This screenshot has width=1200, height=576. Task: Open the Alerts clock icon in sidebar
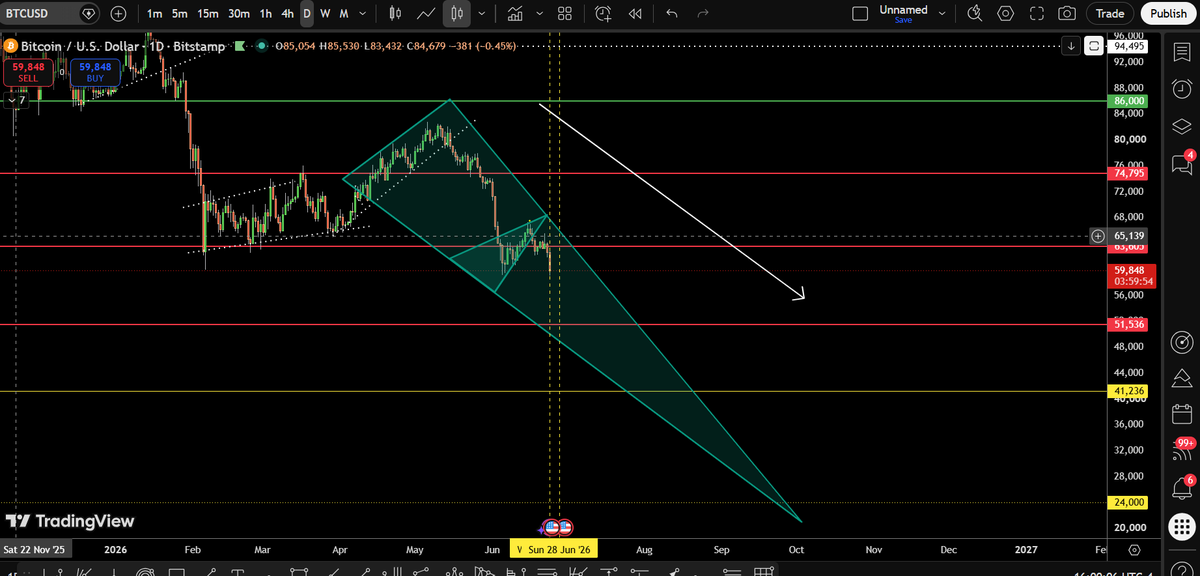[x=1182, y=89]
